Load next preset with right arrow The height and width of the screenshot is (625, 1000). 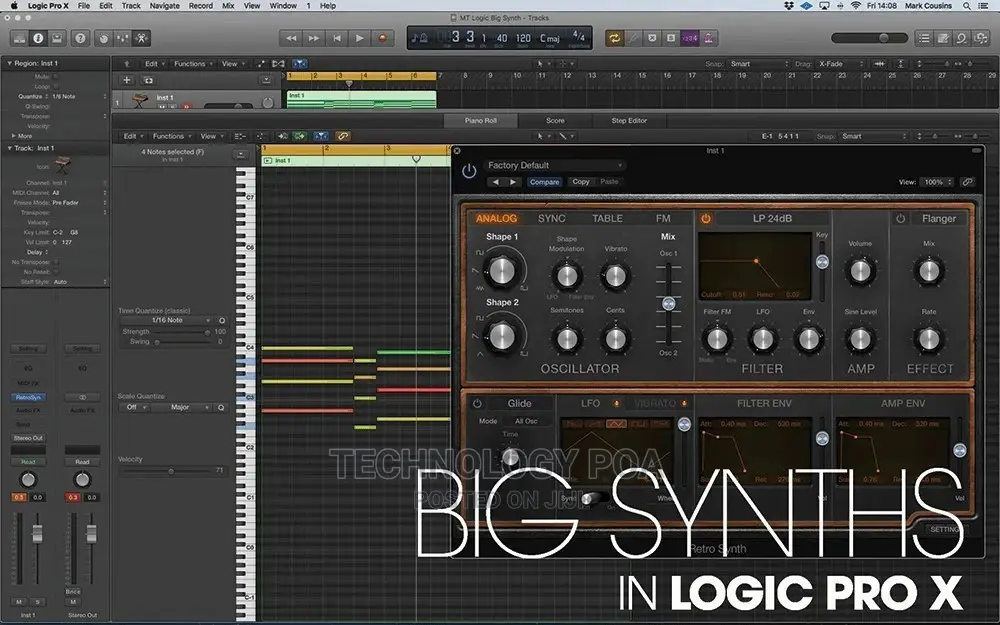(513, 182)
